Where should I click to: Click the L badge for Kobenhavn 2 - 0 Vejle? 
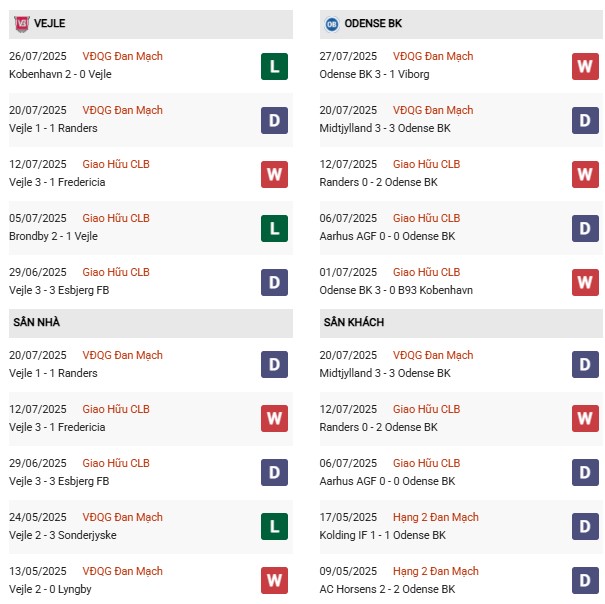click(x=274, y=66)
